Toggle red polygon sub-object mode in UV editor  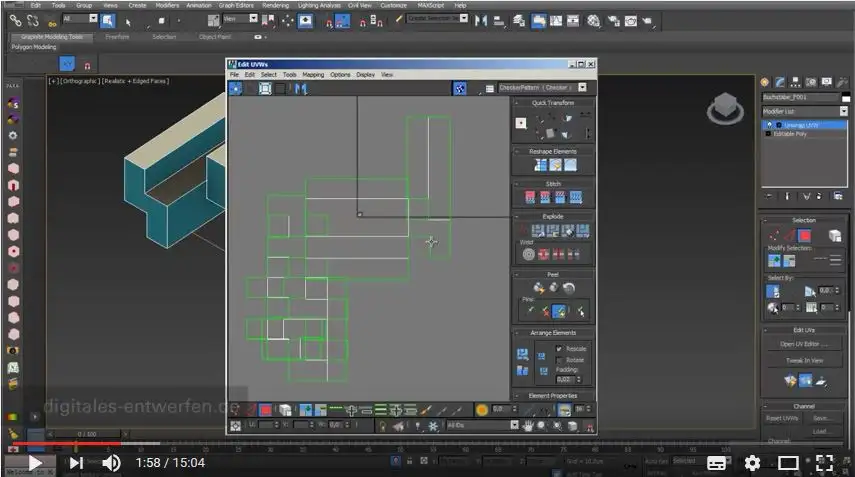point(266,409)
